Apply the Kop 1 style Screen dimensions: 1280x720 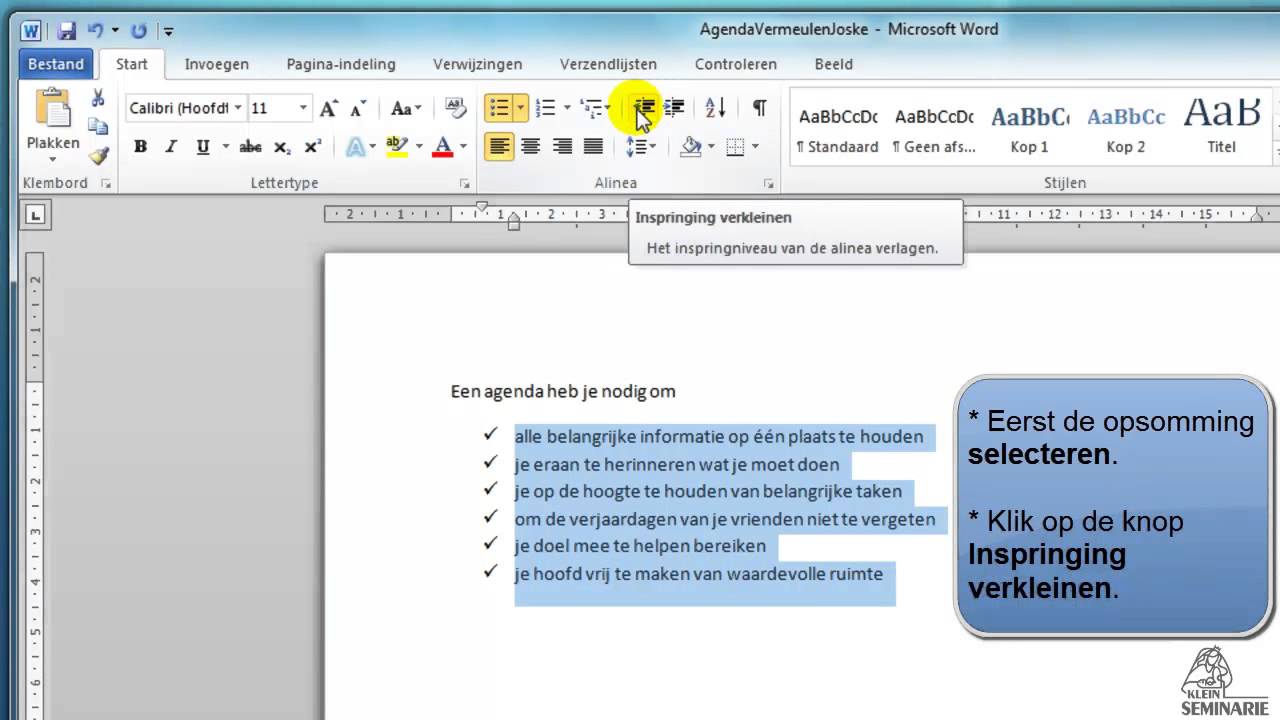click(1030, 128)
